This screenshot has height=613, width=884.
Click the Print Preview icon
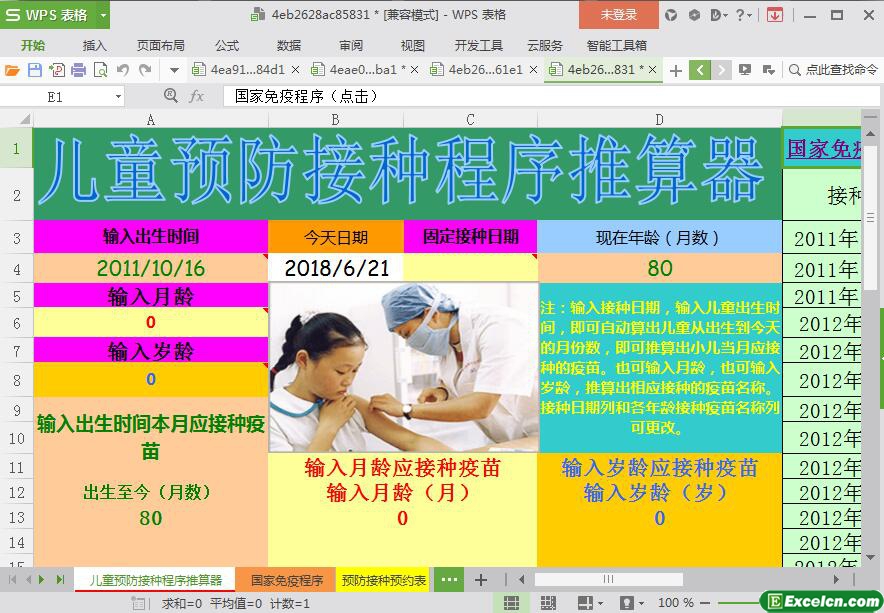click(x=100, y=70)
